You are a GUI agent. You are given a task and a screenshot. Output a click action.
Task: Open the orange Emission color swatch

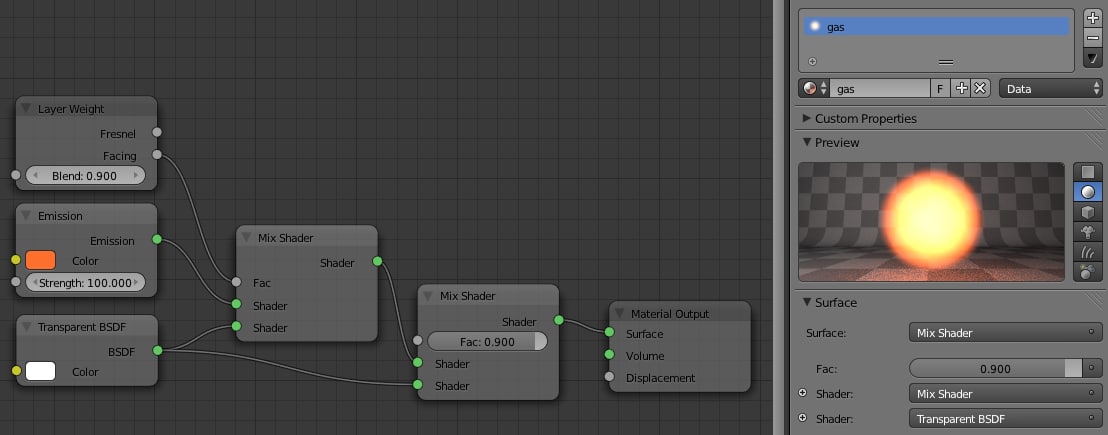coord(40,261)
